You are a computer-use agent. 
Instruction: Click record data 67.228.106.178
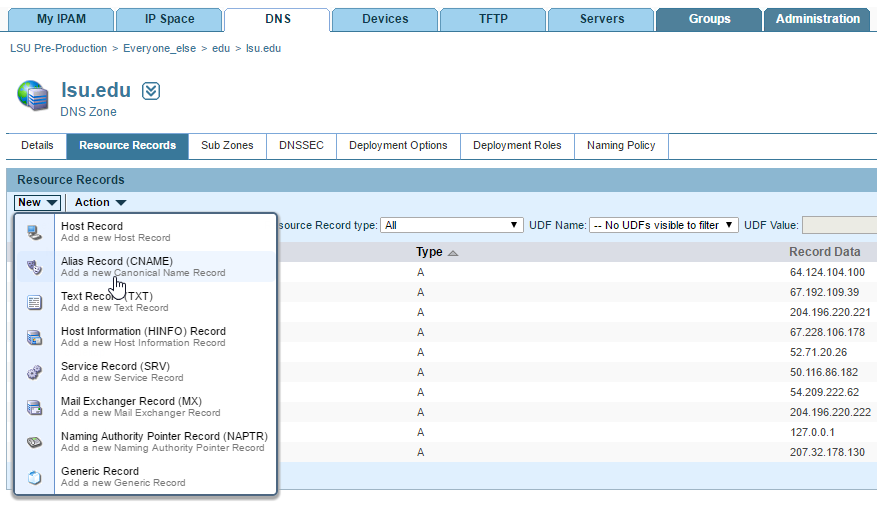827,332
